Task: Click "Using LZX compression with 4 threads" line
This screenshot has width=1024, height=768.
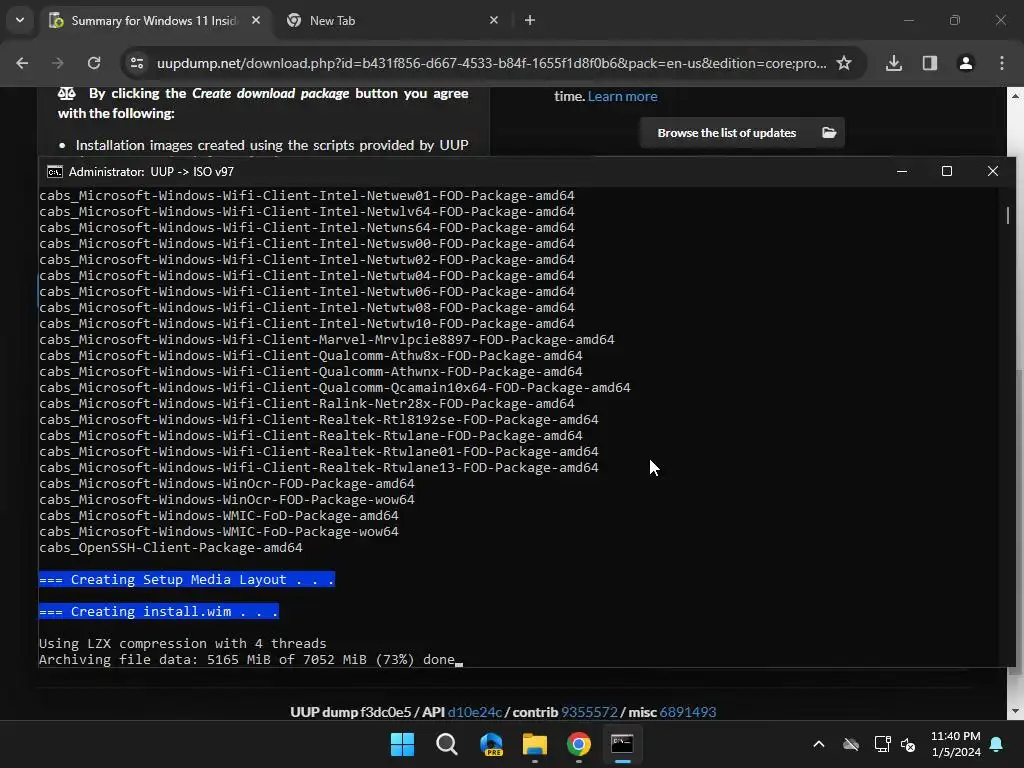Action: pos(182,643)
